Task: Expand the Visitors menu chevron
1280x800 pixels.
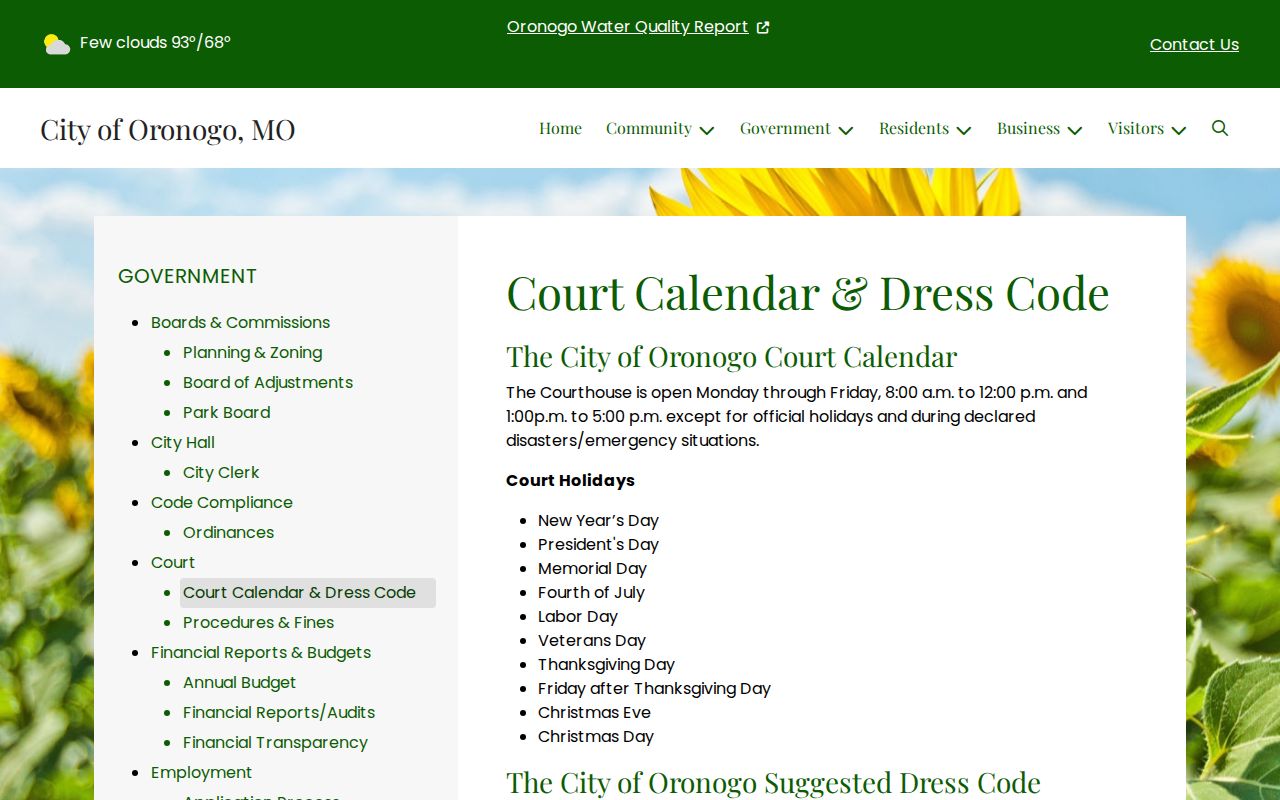Action: click(1179, 130)
